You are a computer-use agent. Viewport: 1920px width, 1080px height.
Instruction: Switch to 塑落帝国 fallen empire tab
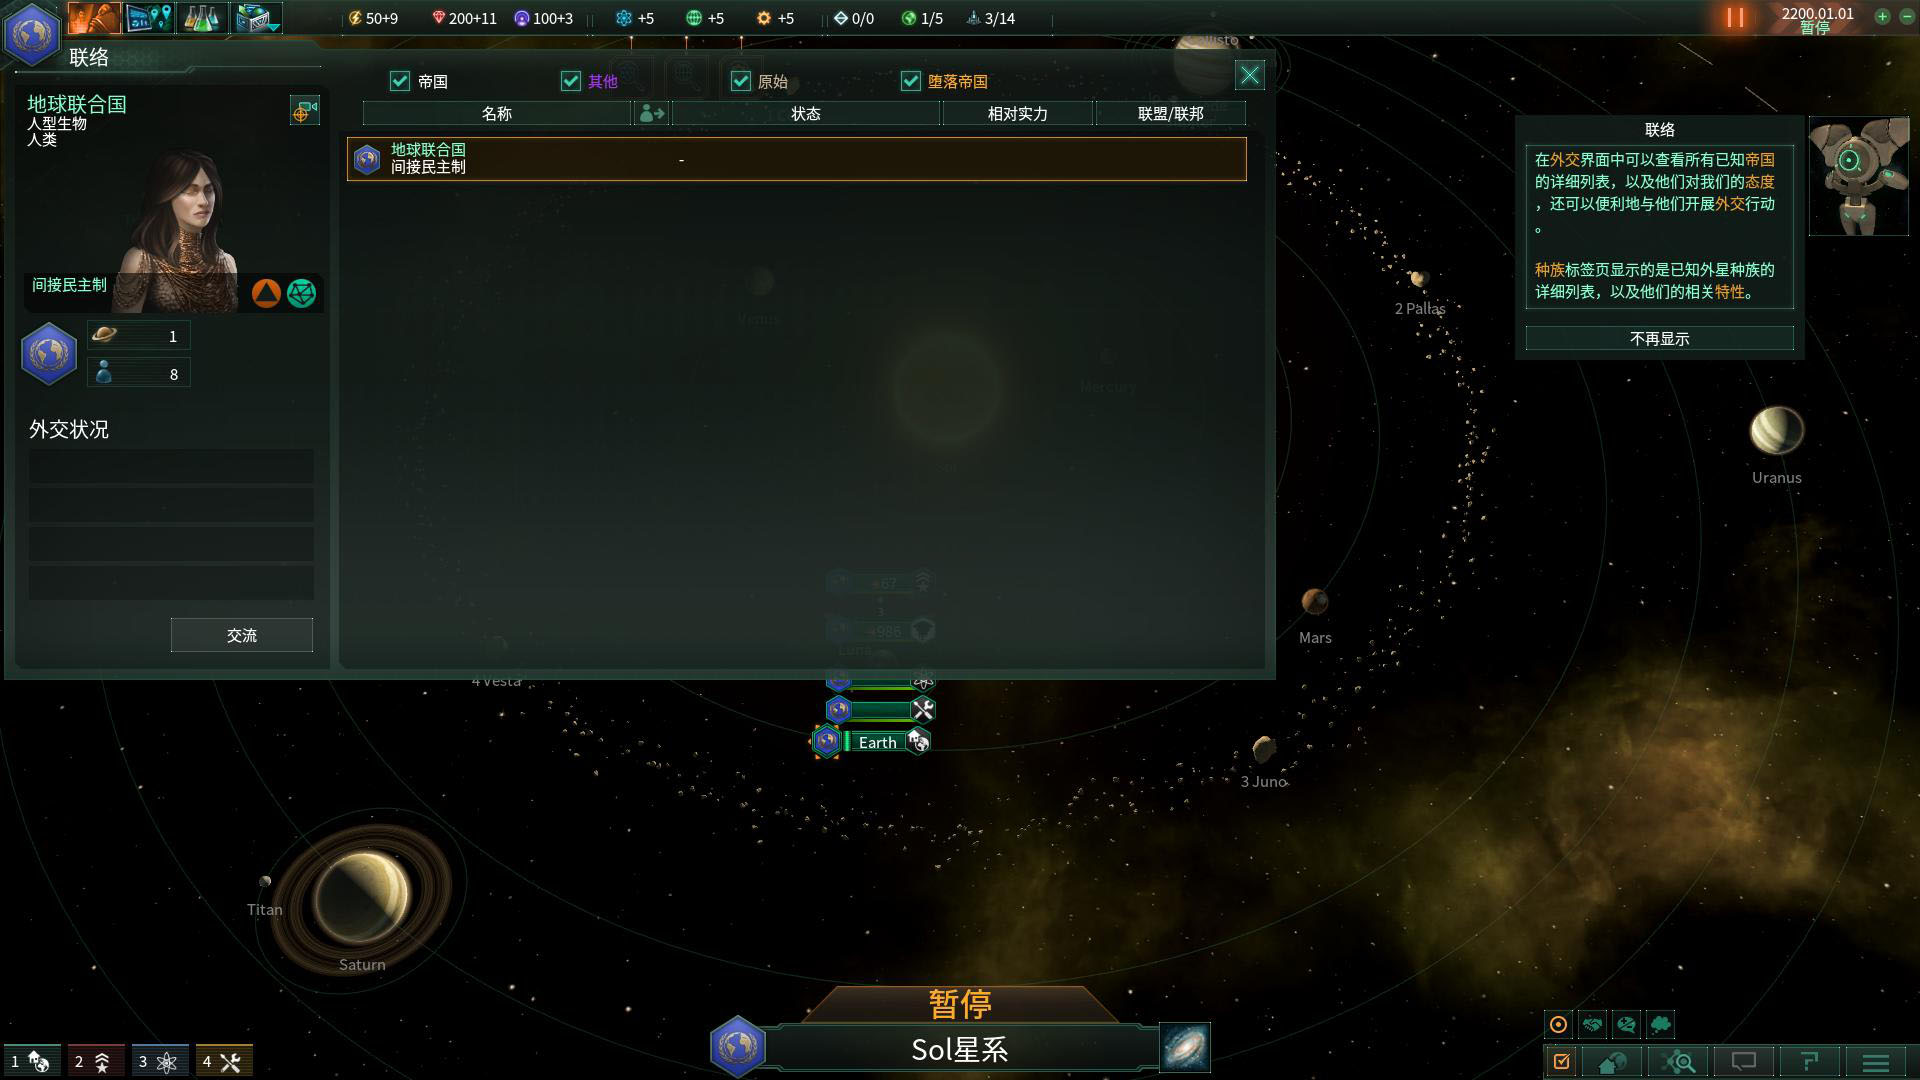(959, 82)
